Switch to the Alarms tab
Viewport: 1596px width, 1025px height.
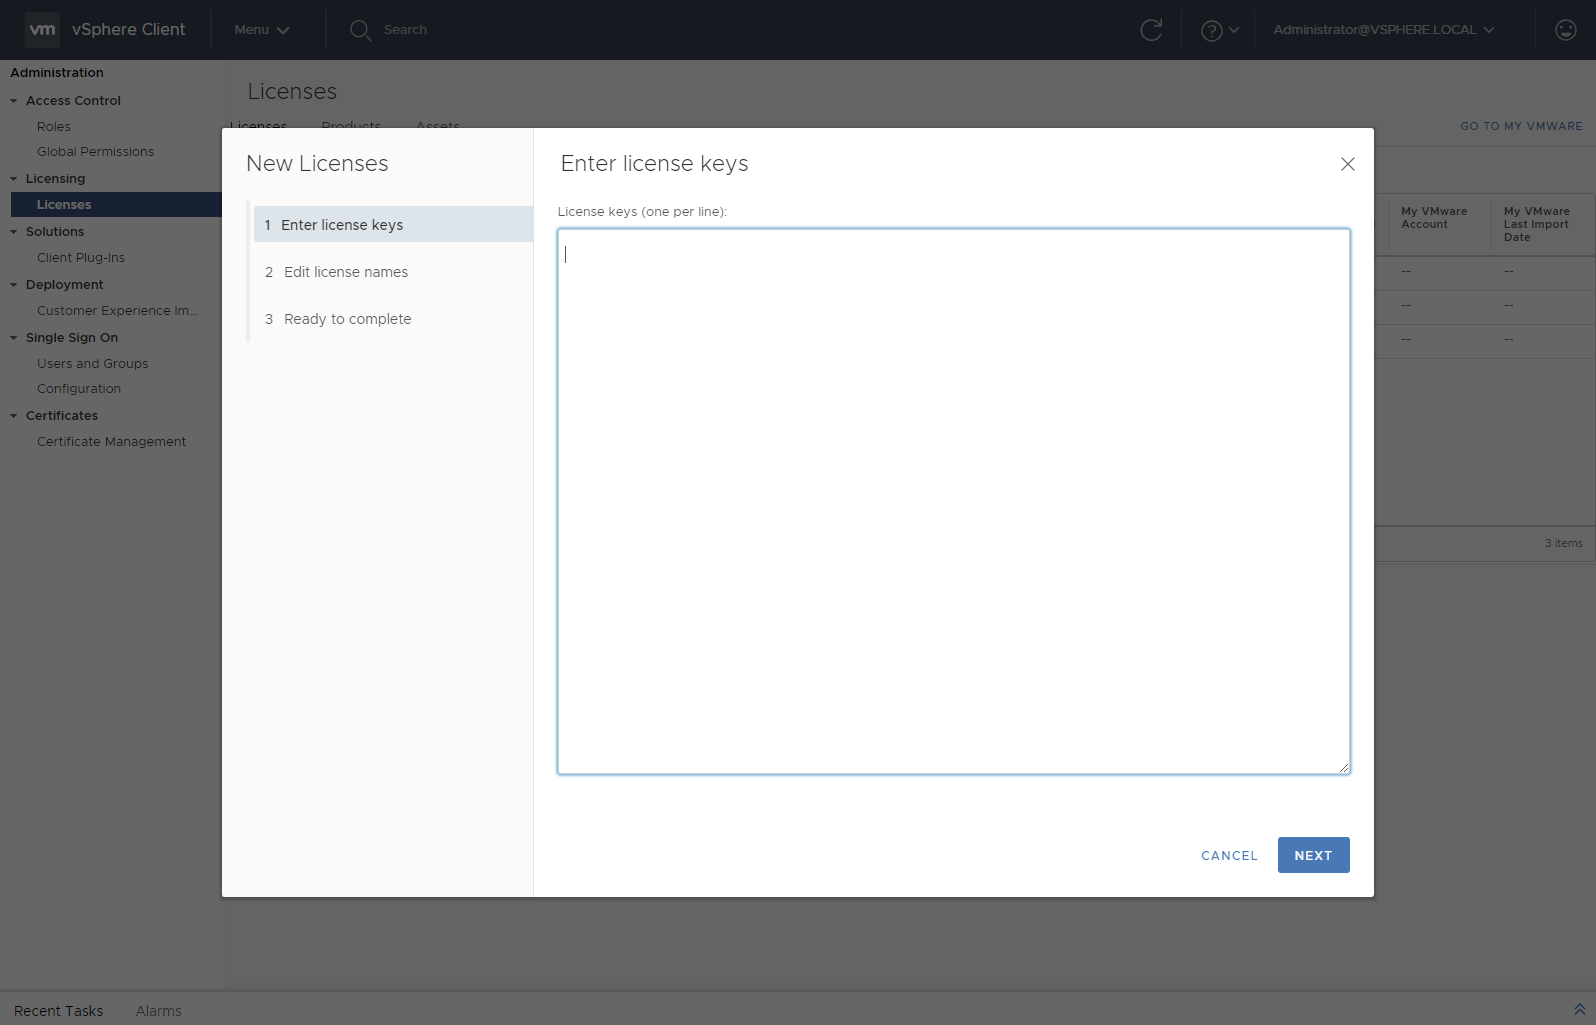pos(158,1011)
